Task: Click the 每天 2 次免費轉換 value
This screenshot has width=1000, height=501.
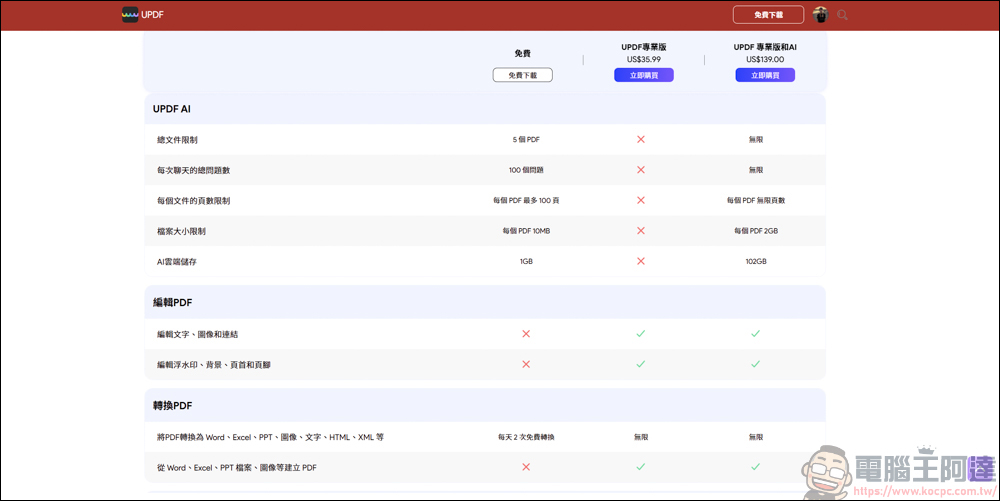Action: (526, 437)
